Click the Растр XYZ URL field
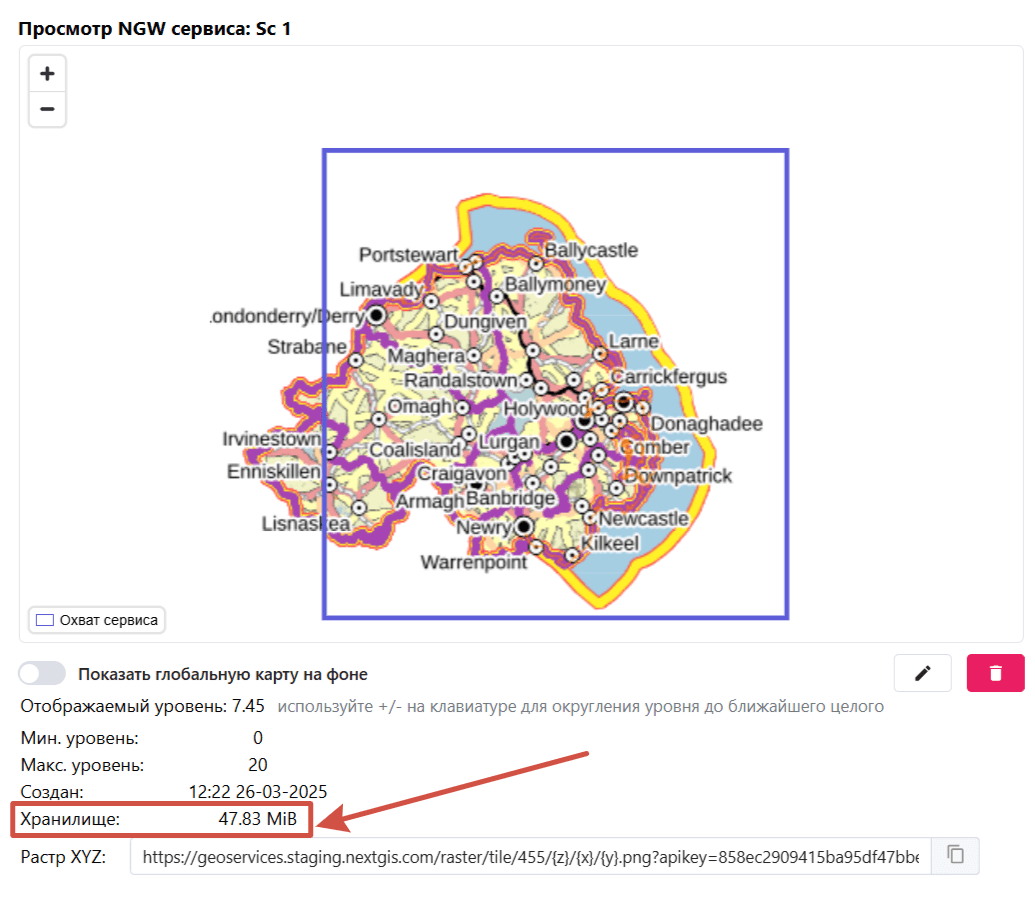 (x=530, y=856)
